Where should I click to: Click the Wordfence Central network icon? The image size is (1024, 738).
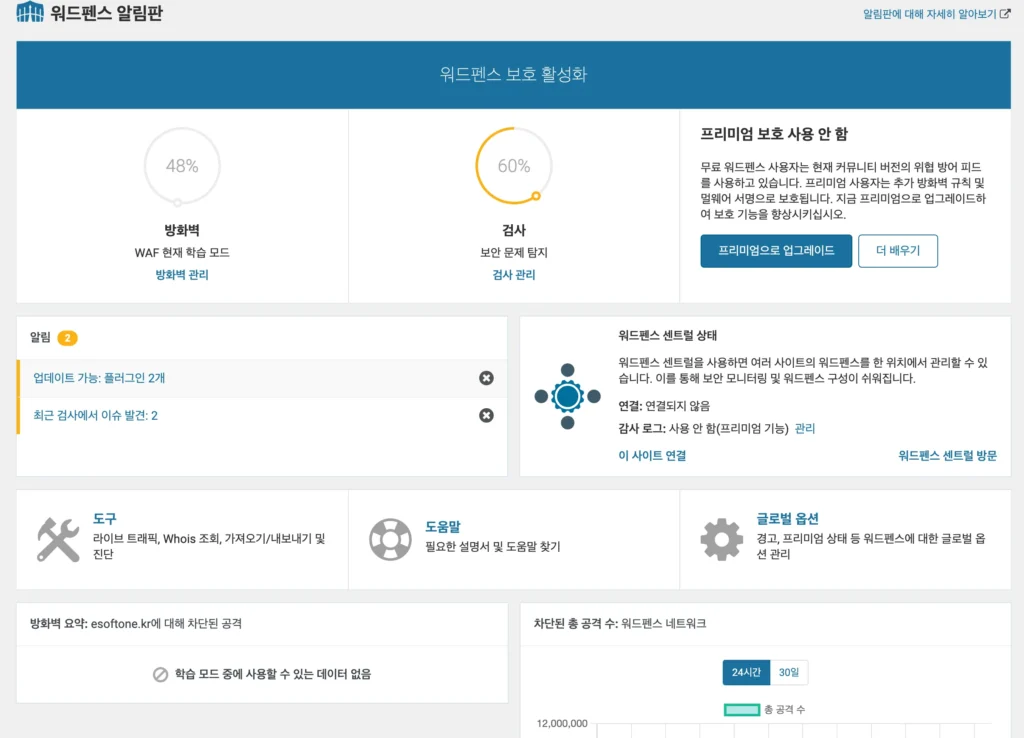point(567,396)
